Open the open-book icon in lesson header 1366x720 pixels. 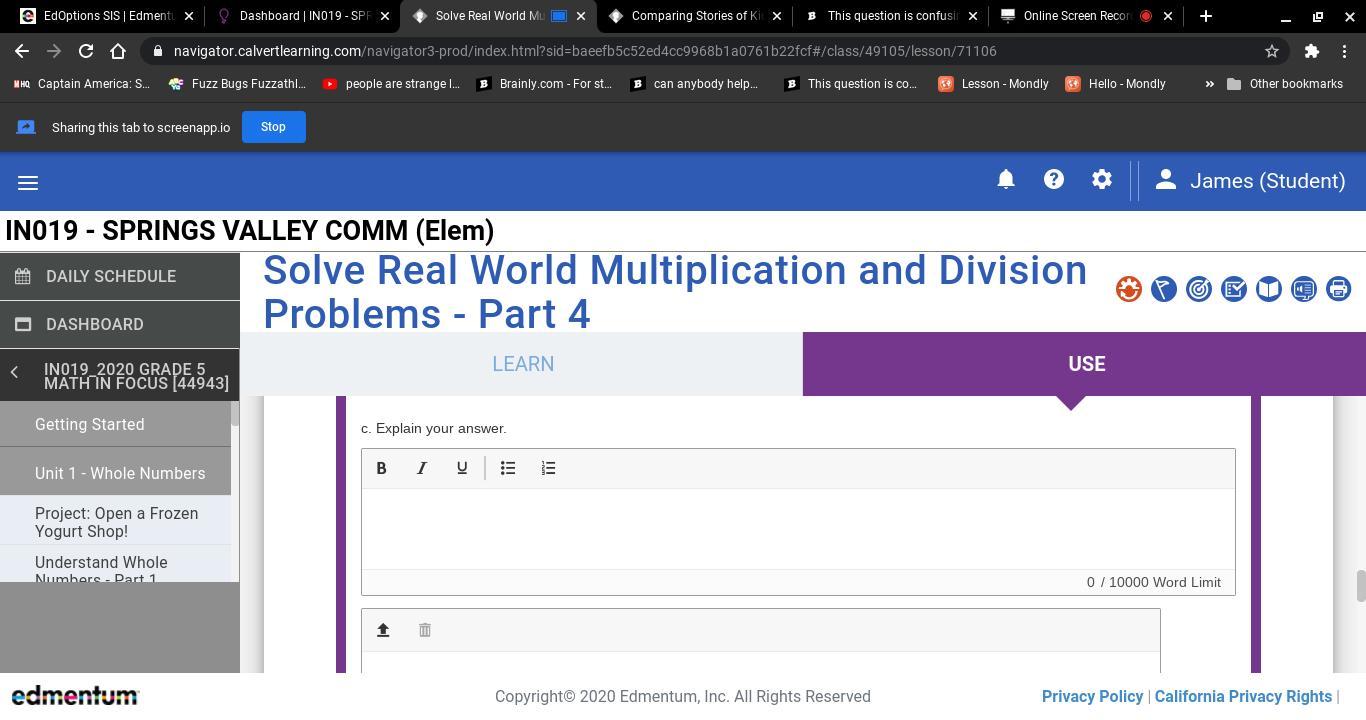[x=1268, y=289]
